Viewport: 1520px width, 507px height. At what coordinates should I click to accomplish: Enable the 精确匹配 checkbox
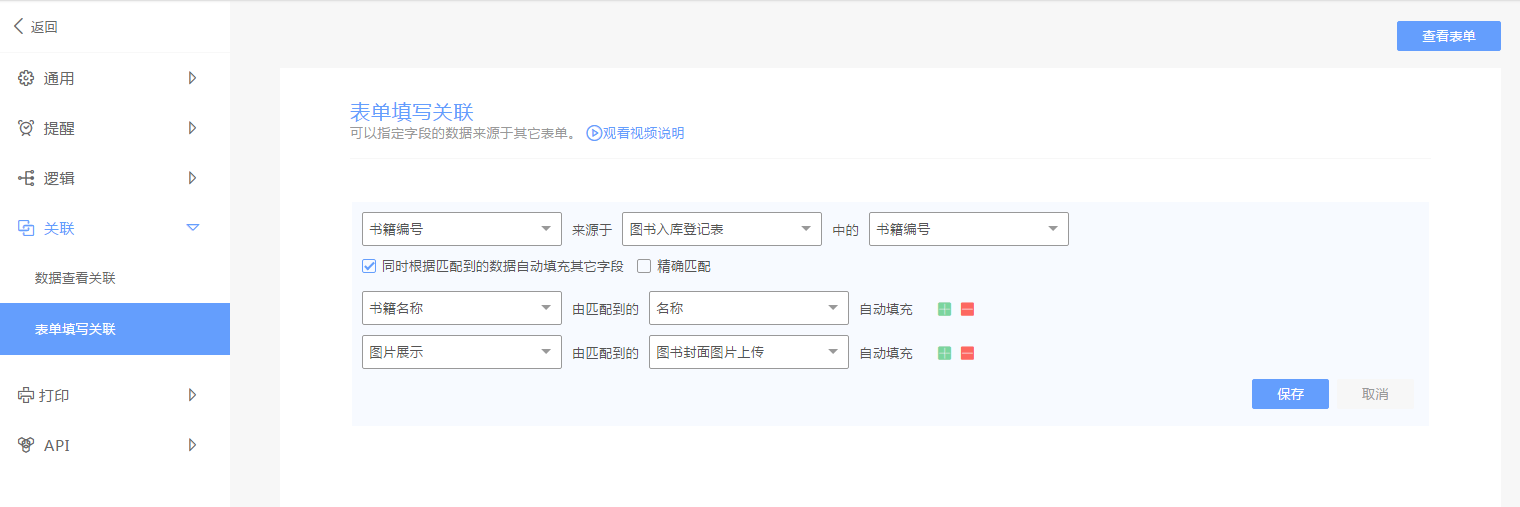pyautogui.click(x=644, y=266)
